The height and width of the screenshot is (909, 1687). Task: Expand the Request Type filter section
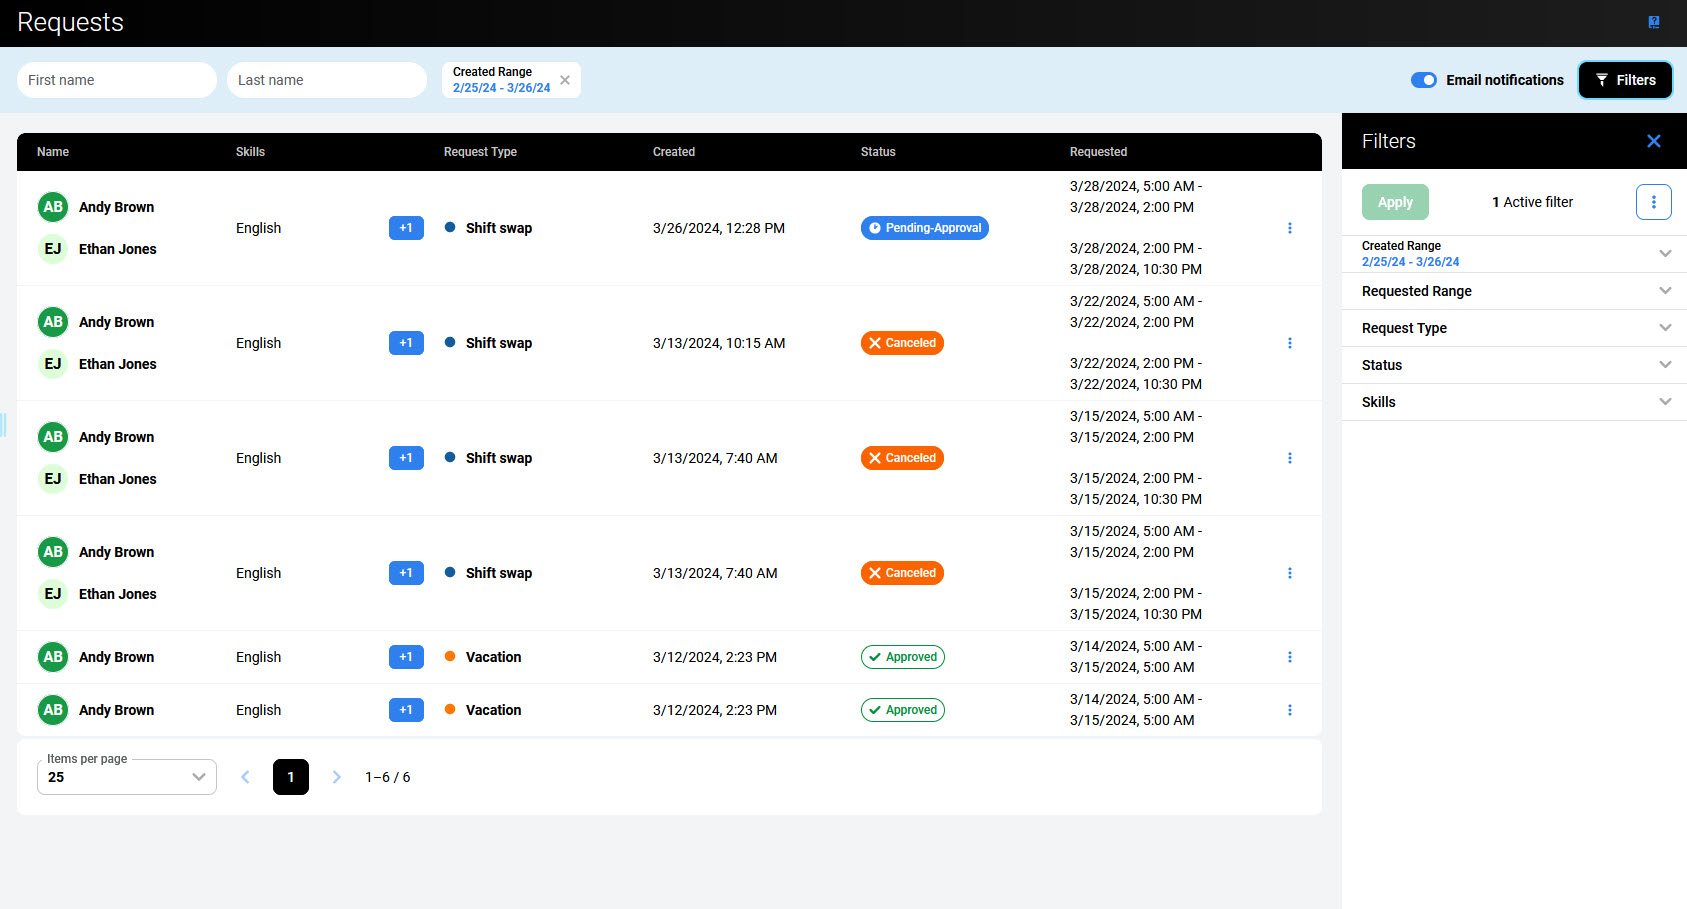pyautogui.click(x=1514, y=328)
